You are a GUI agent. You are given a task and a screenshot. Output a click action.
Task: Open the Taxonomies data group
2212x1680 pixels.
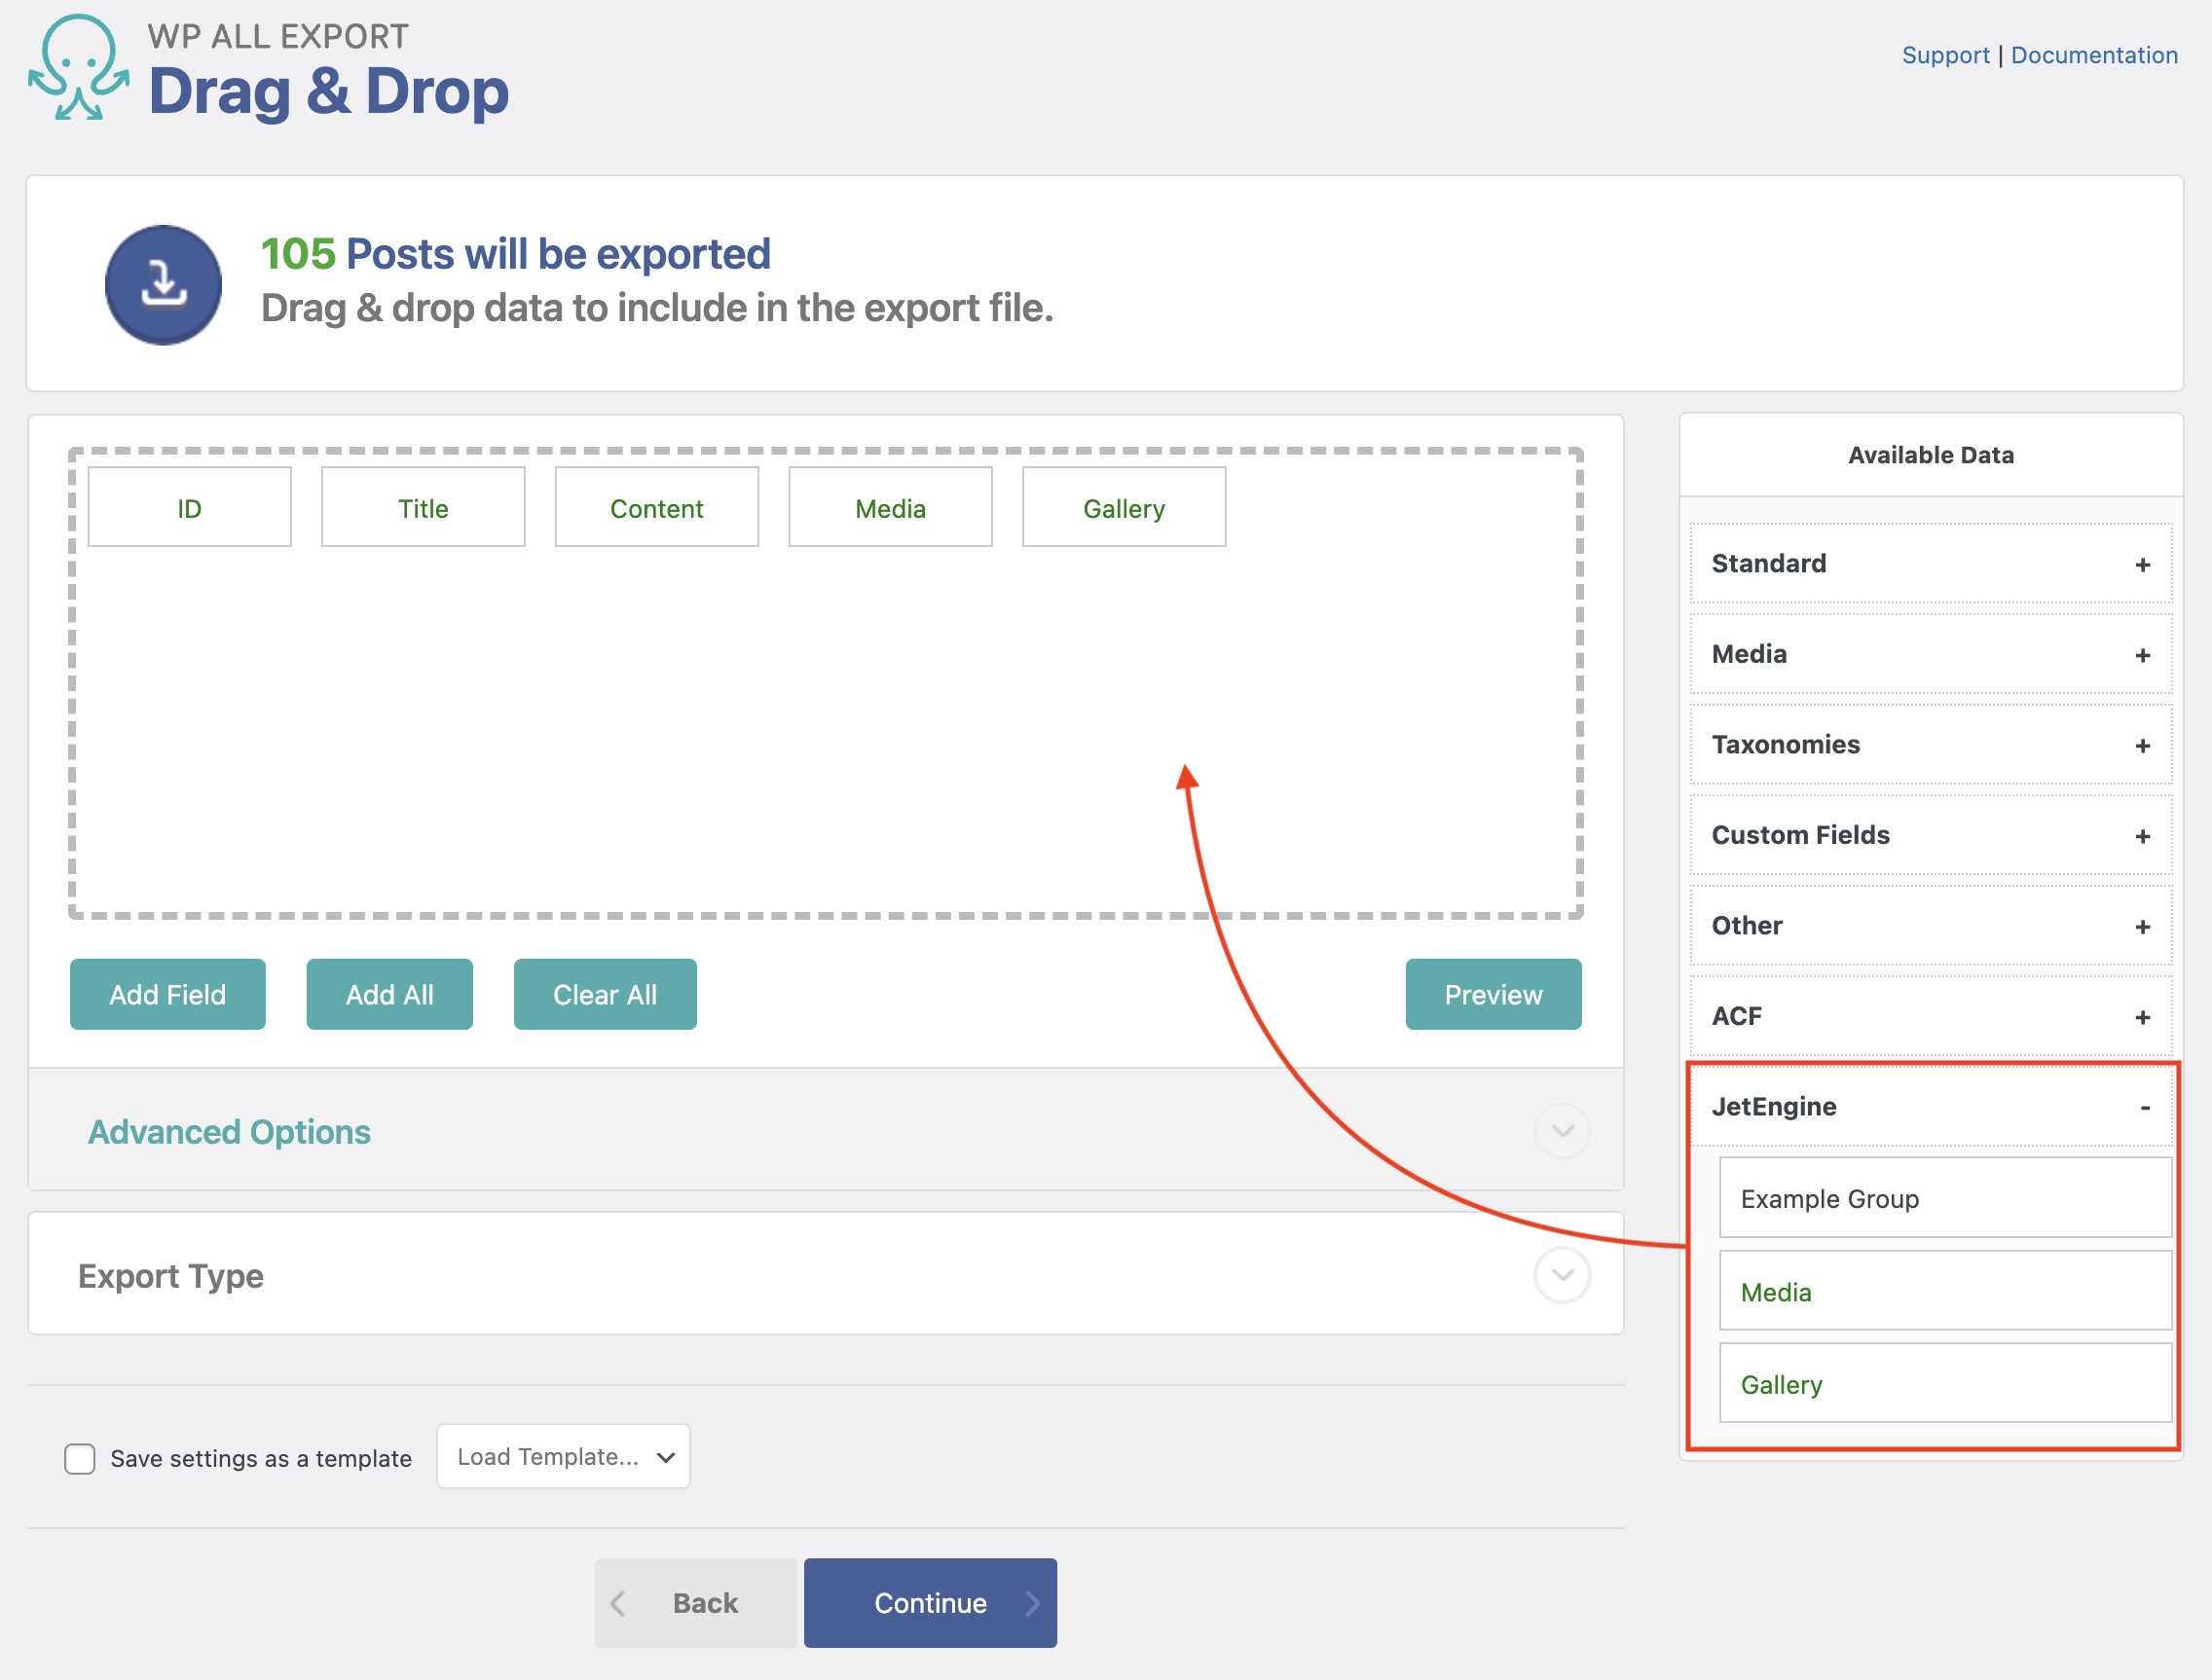click(2143, 745)
